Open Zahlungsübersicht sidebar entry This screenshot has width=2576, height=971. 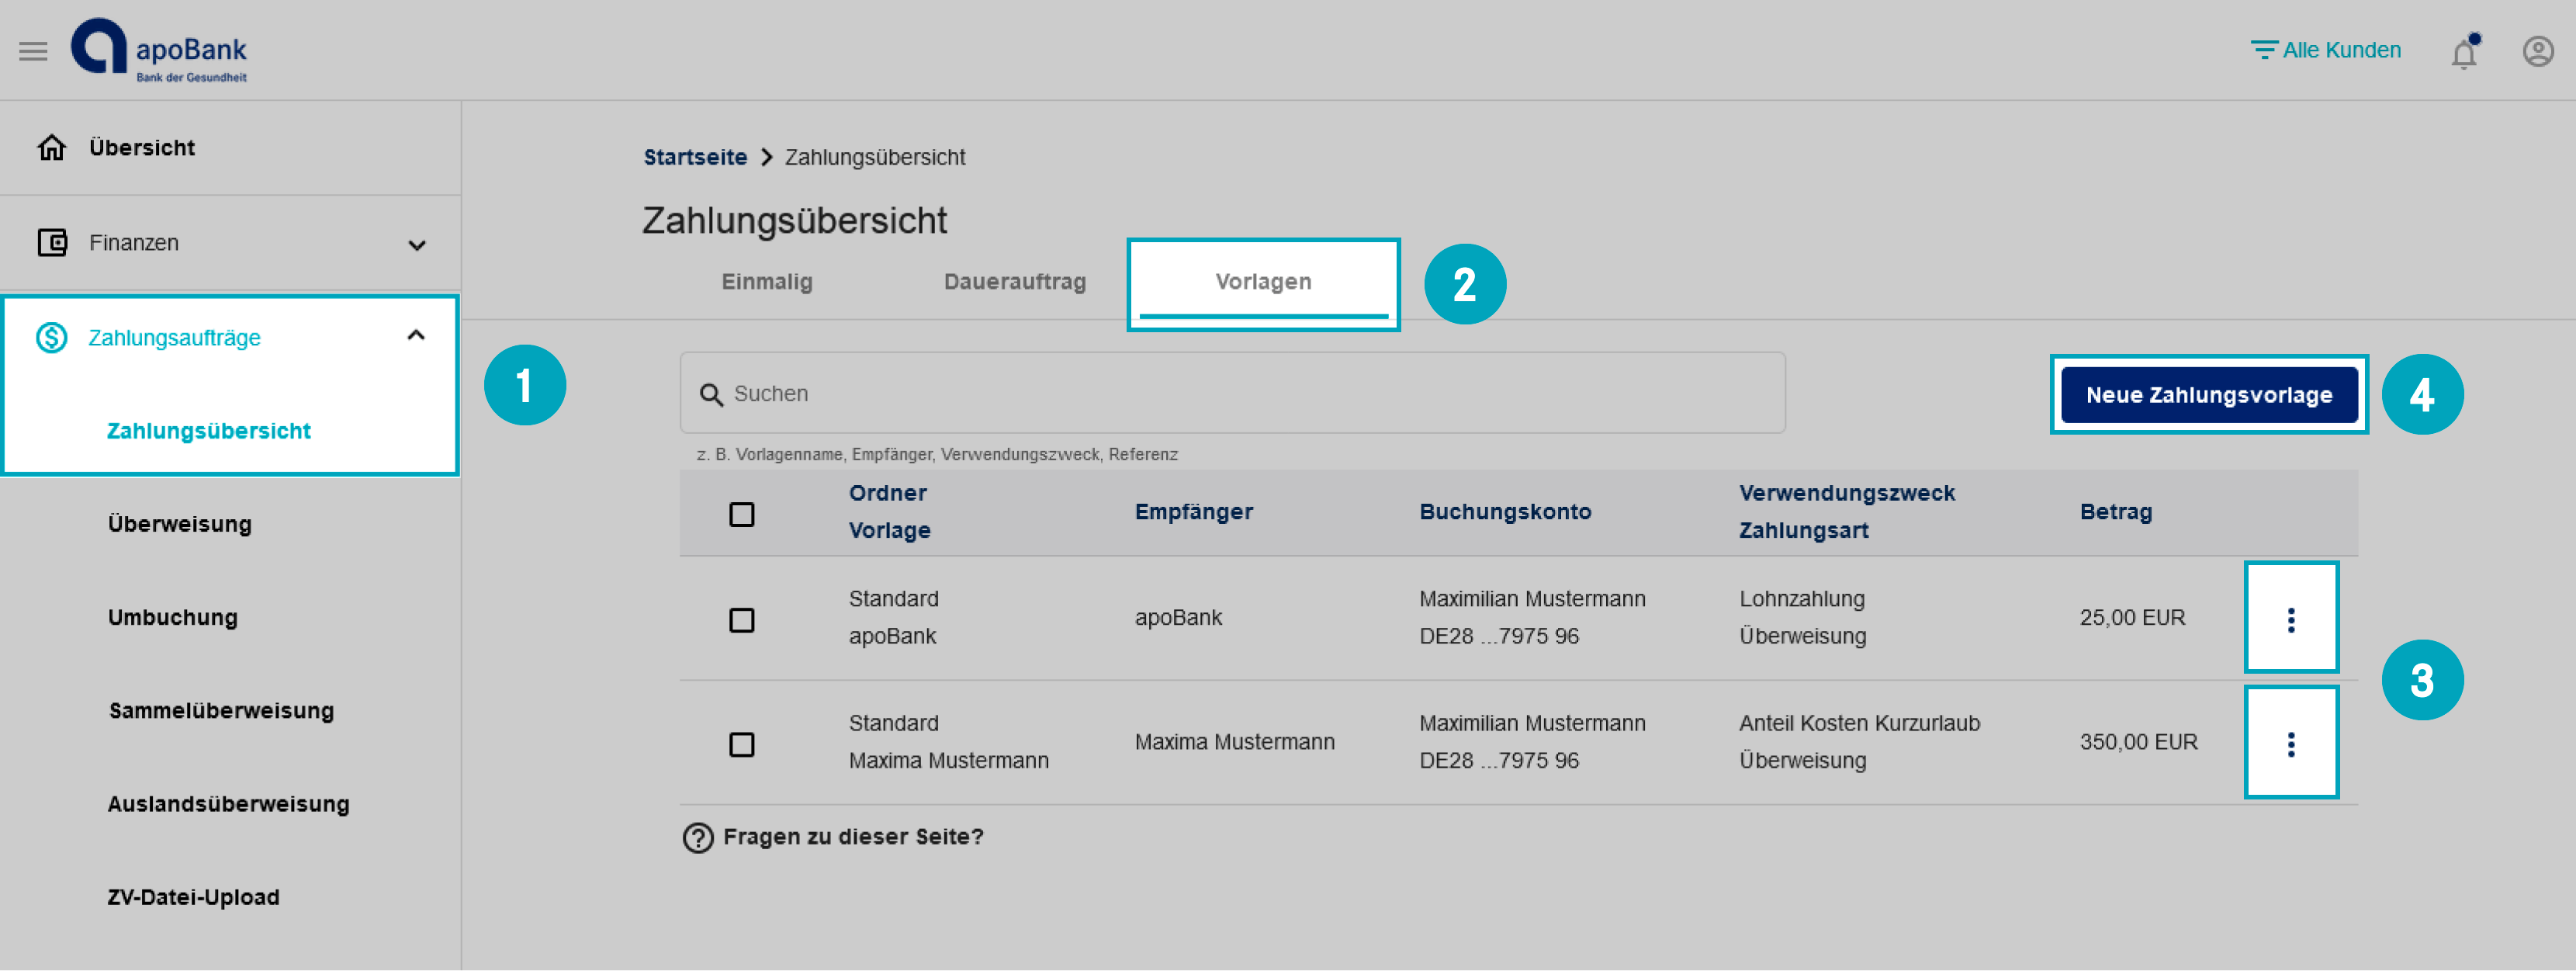[209, 431]
